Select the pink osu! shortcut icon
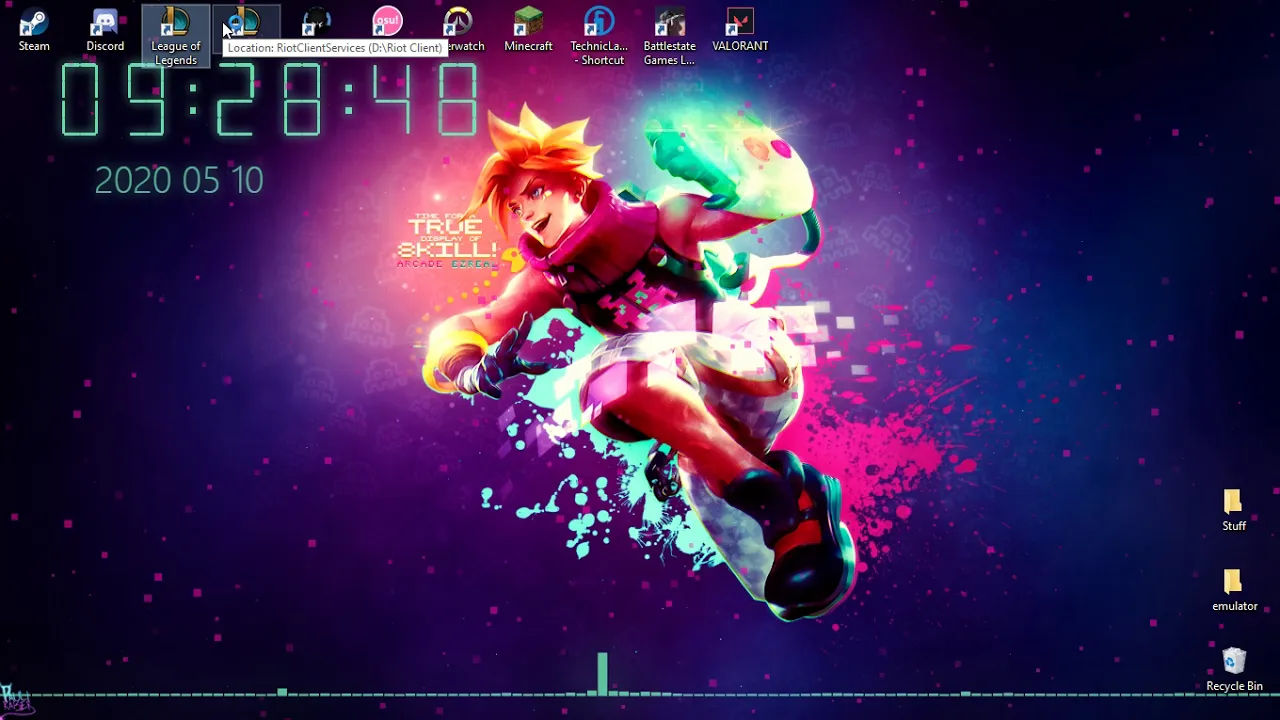Screen dimensions: 1280x720 point(387,21)
